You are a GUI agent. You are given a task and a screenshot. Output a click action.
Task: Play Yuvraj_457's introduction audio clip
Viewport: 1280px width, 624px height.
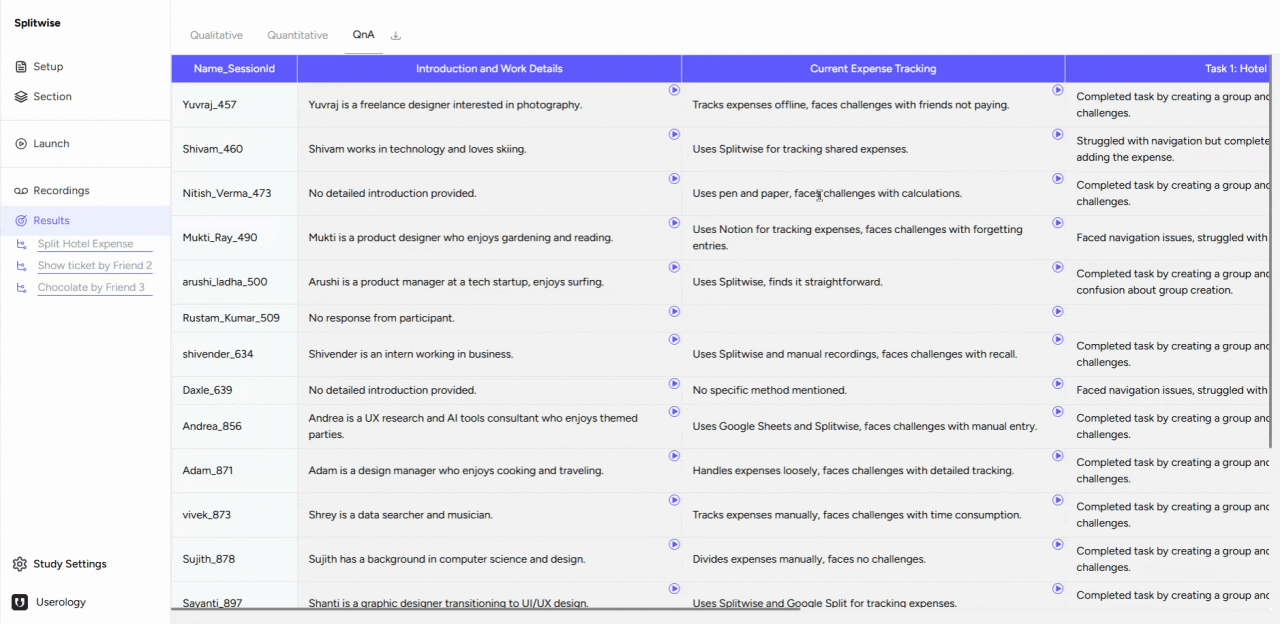[x=674, y=90]
